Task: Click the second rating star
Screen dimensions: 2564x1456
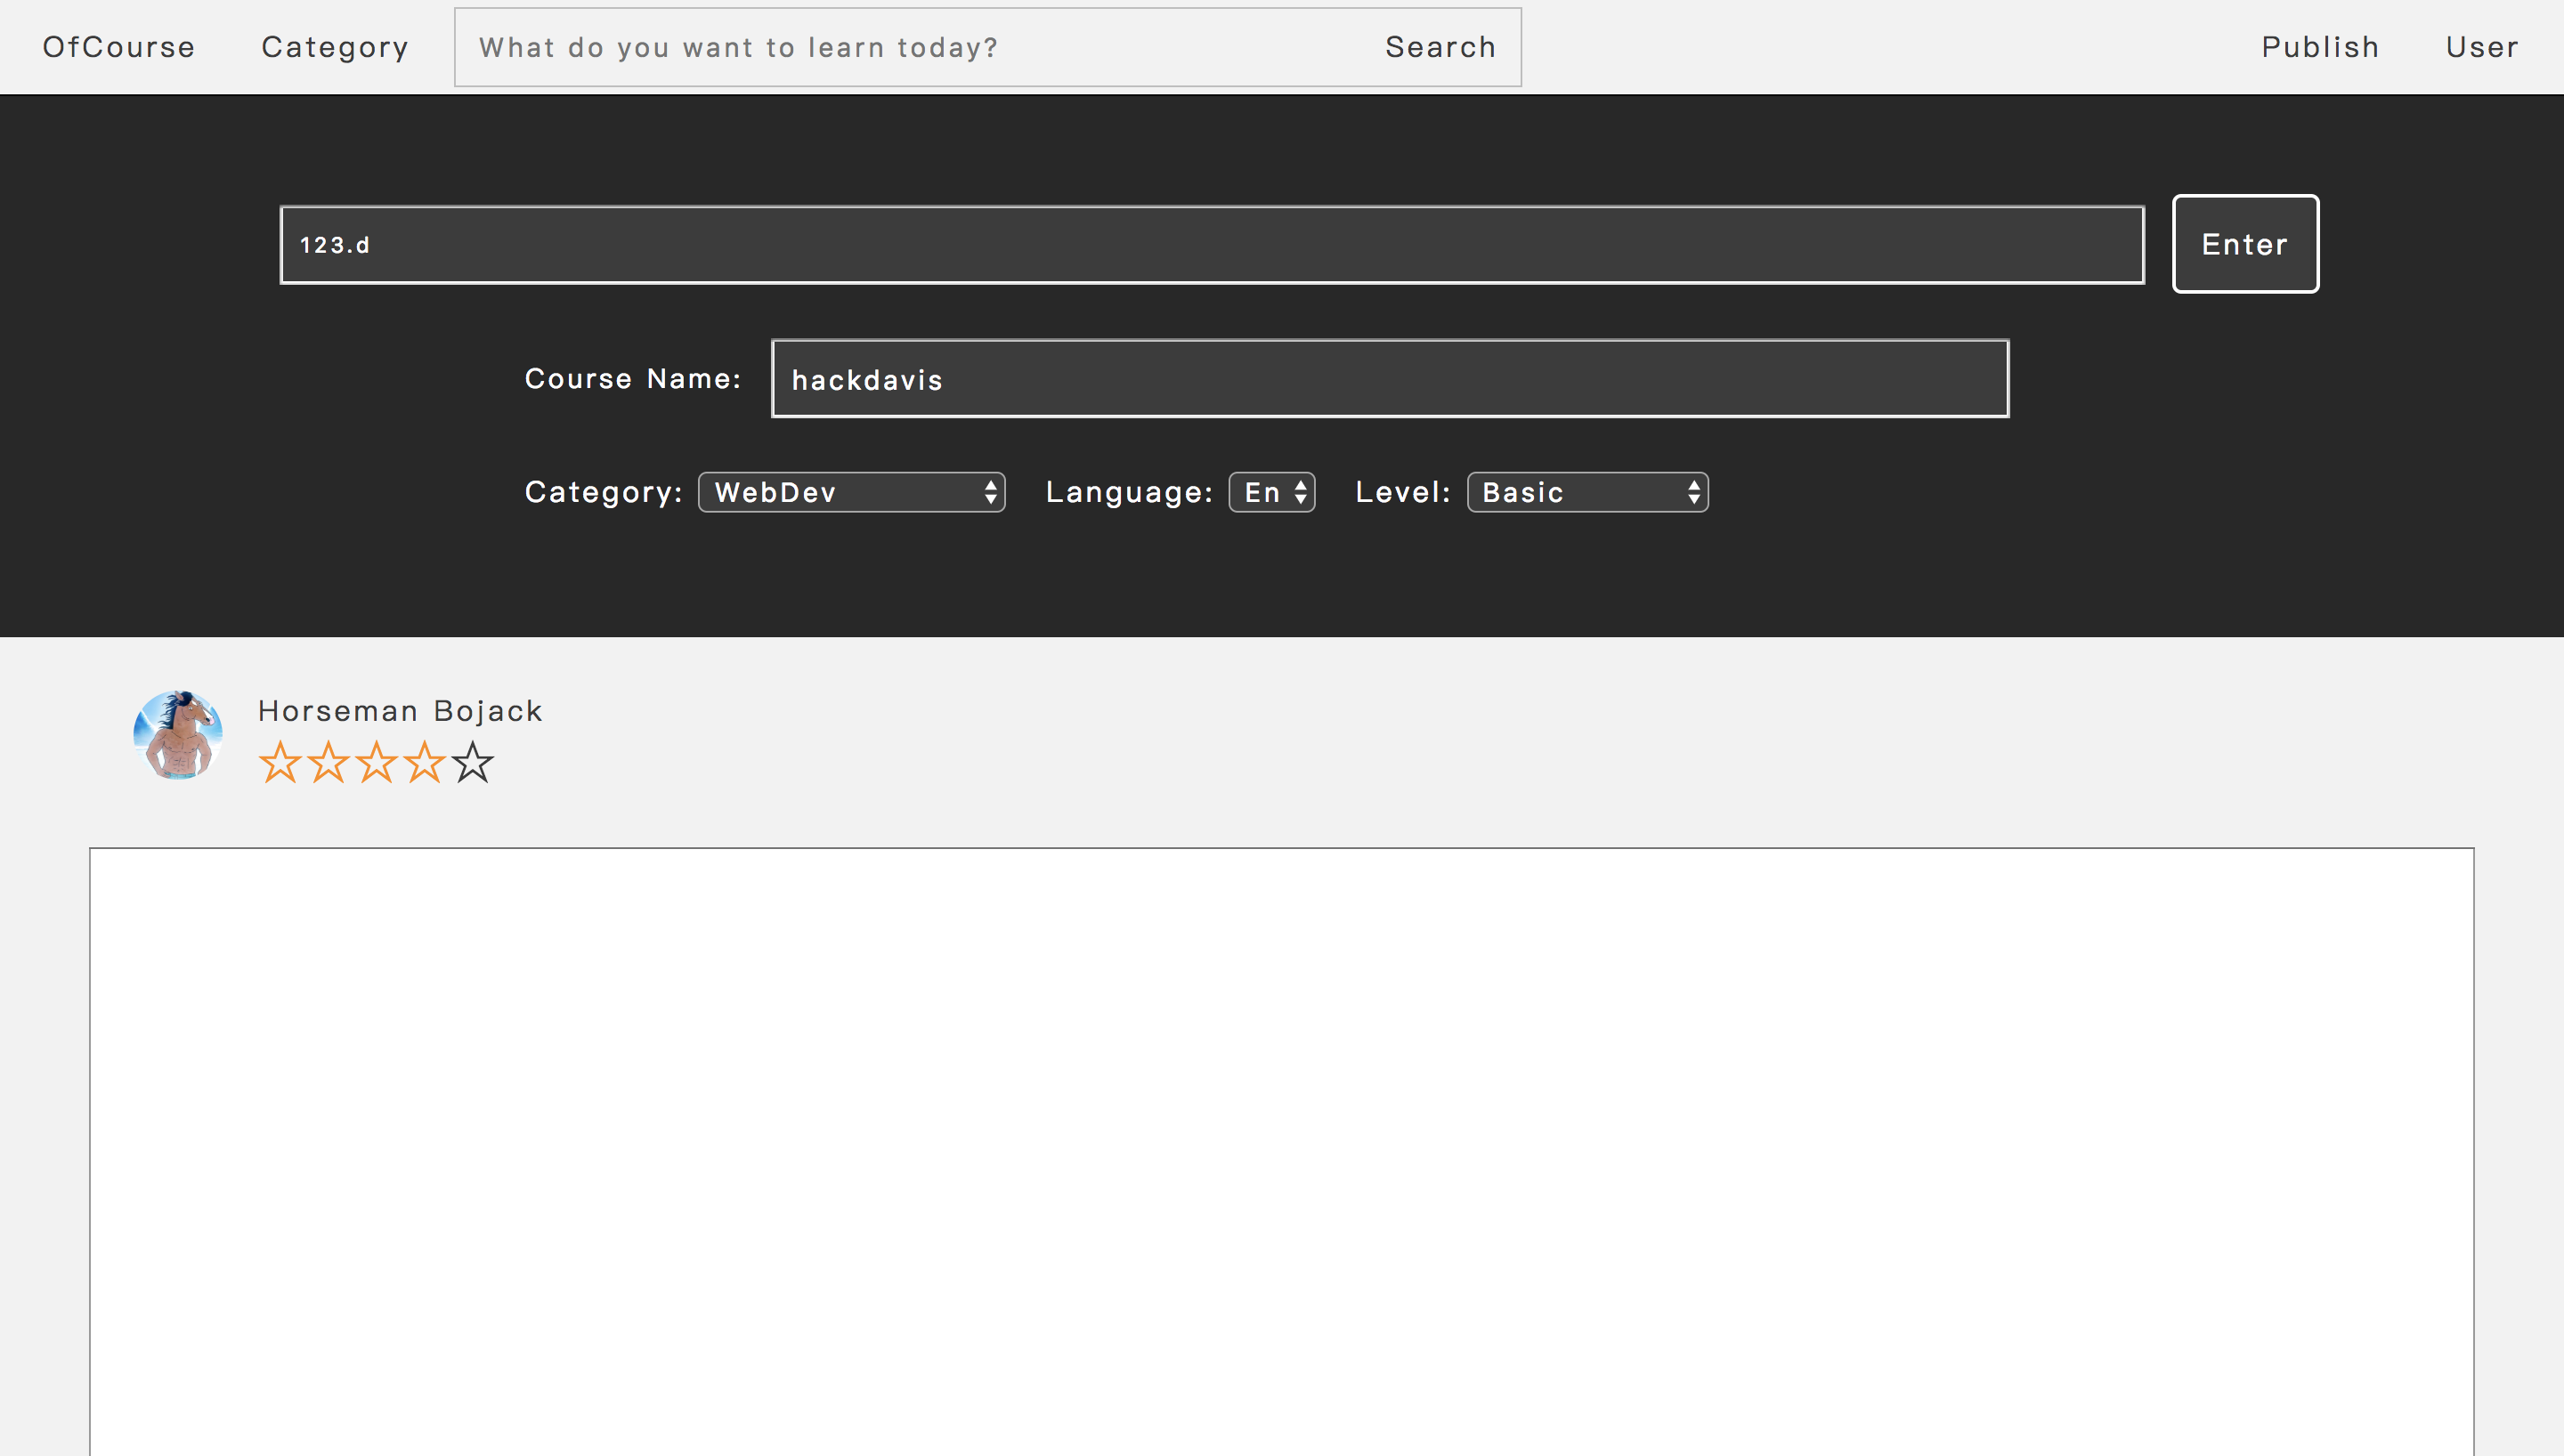Action: coord(328,763)
